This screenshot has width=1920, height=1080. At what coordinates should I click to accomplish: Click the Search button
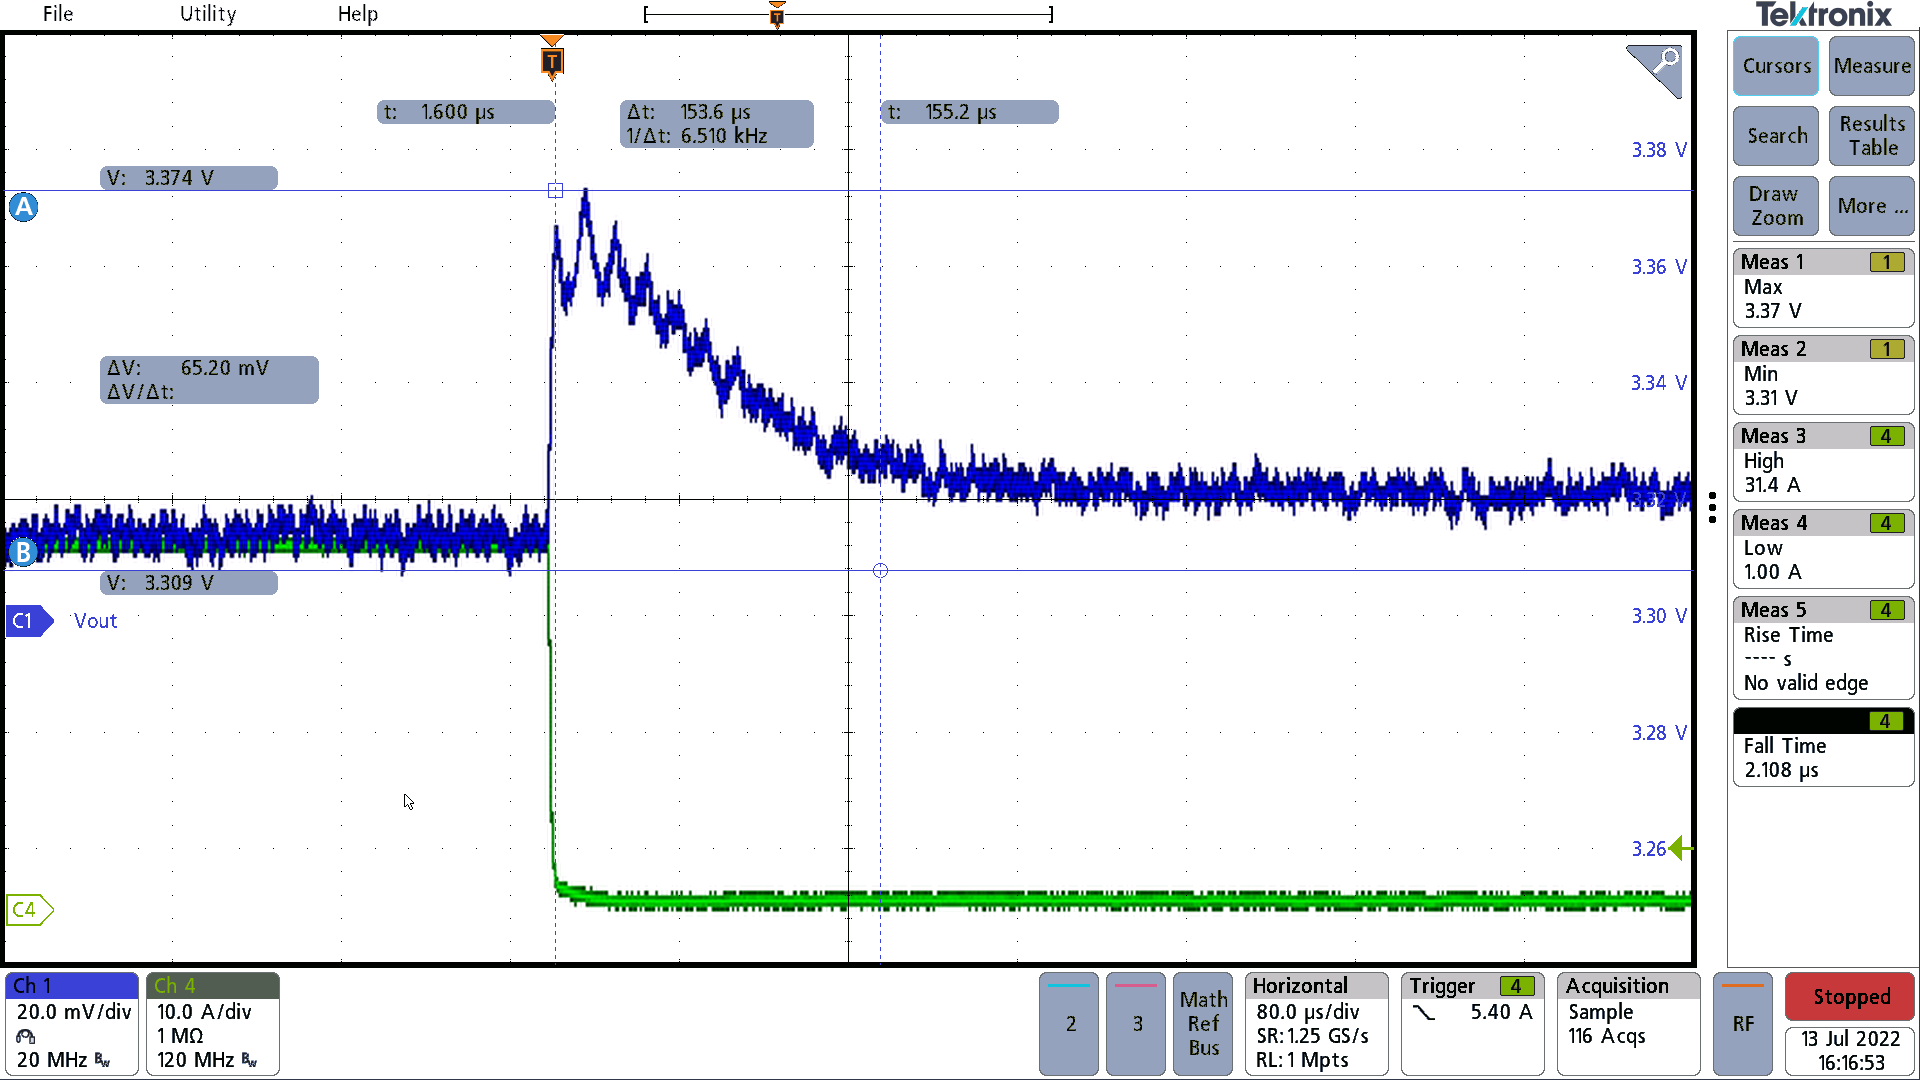point(1776,136)
